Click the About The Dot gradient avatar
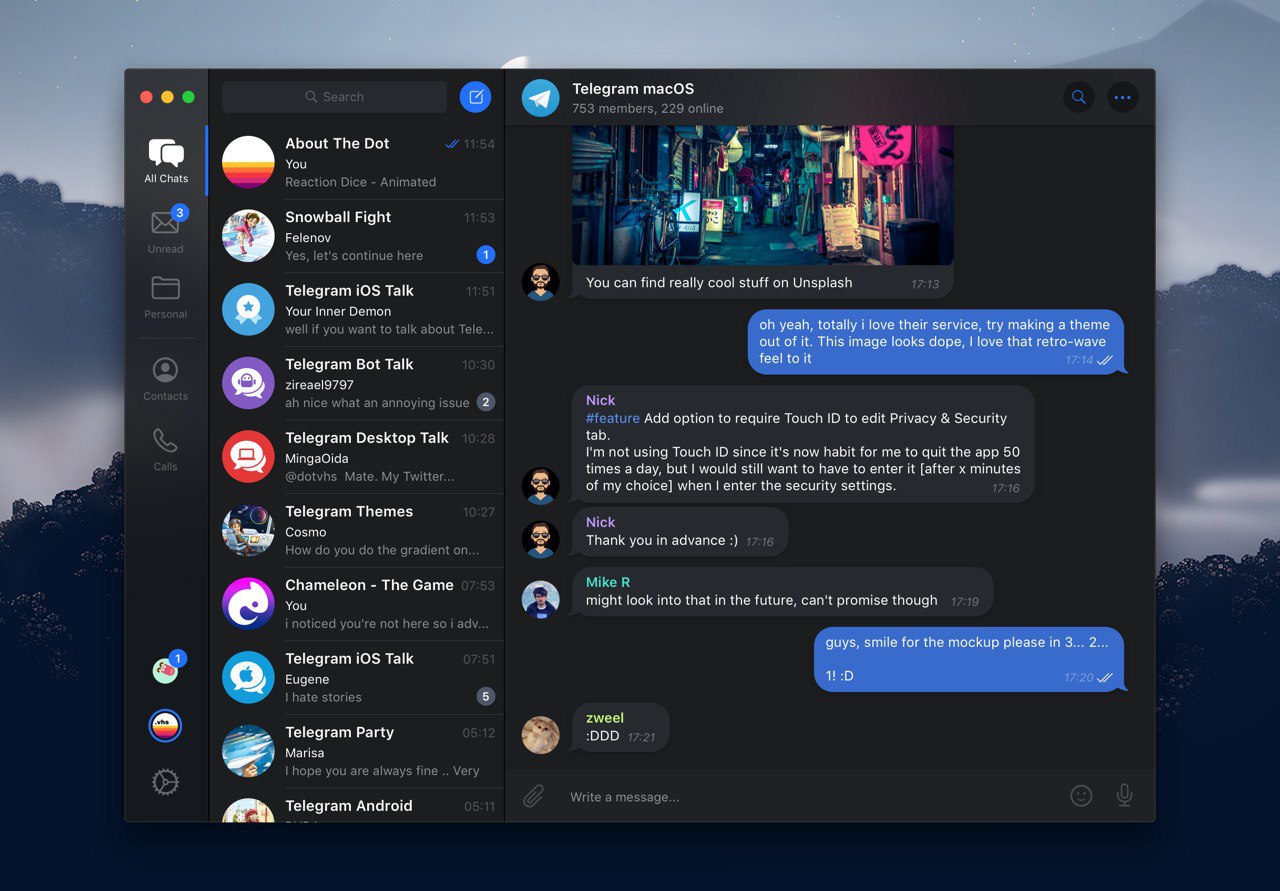 [x=248, y=162]
